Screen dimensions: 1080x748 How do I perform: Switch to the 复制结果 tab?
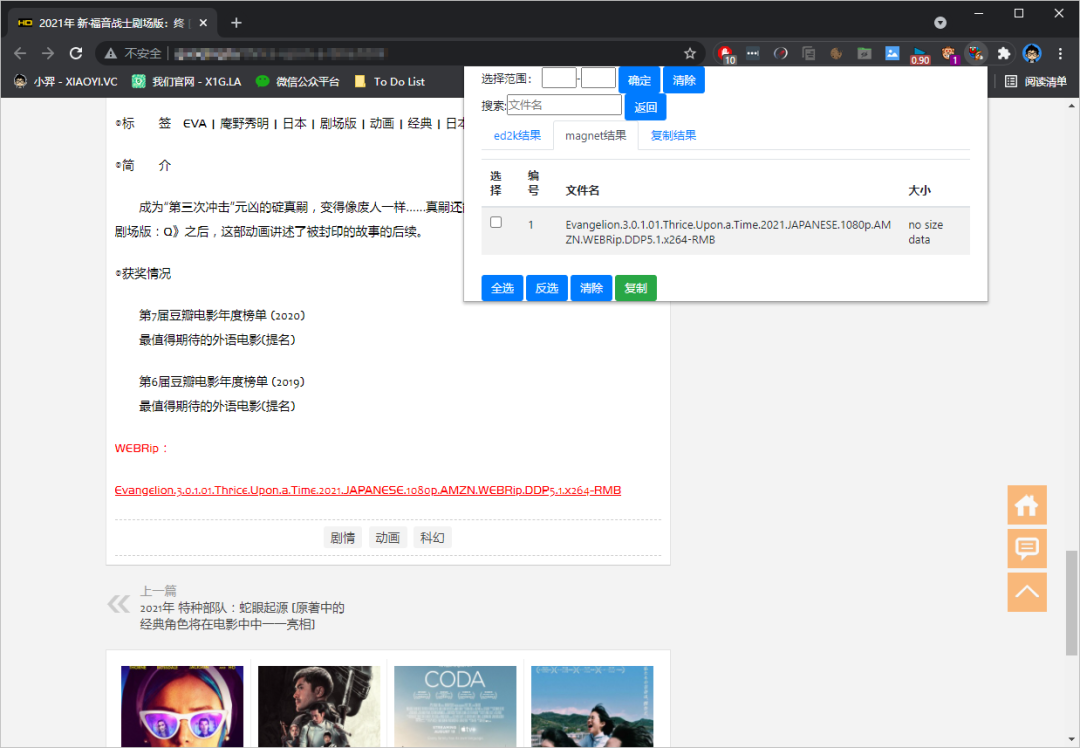pos(673,136)
